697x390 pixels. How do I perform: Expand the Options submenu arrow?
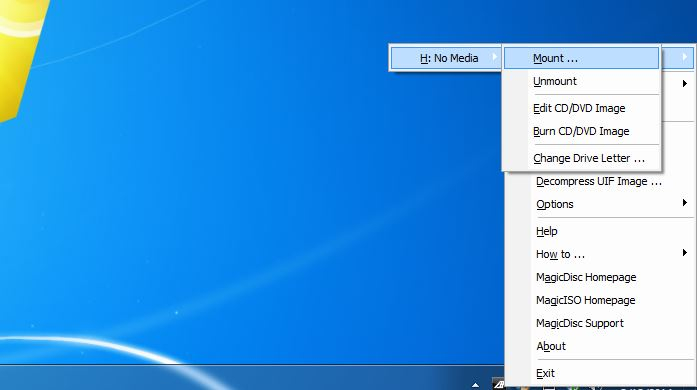click(x=685, y=203)
